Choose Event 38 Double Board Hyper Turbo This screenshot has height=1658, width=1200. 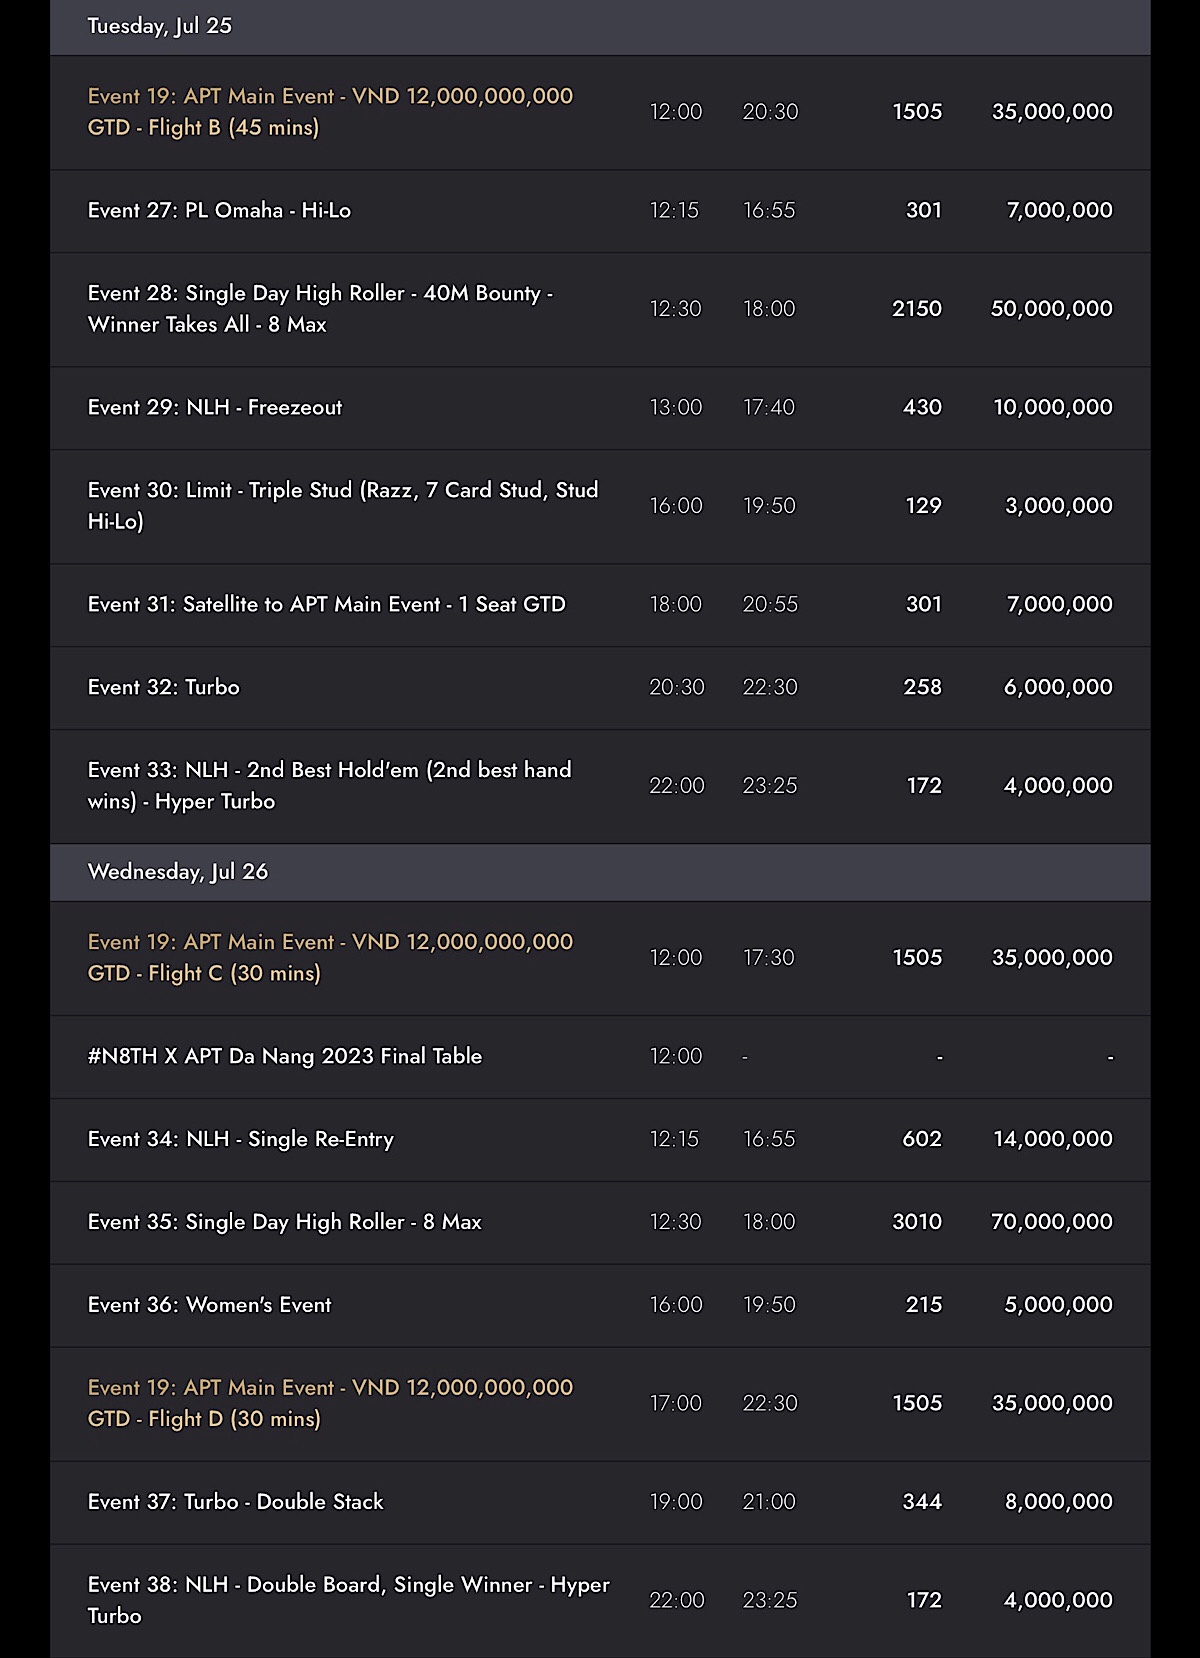pyautogui.click(x=600, y=1601)
